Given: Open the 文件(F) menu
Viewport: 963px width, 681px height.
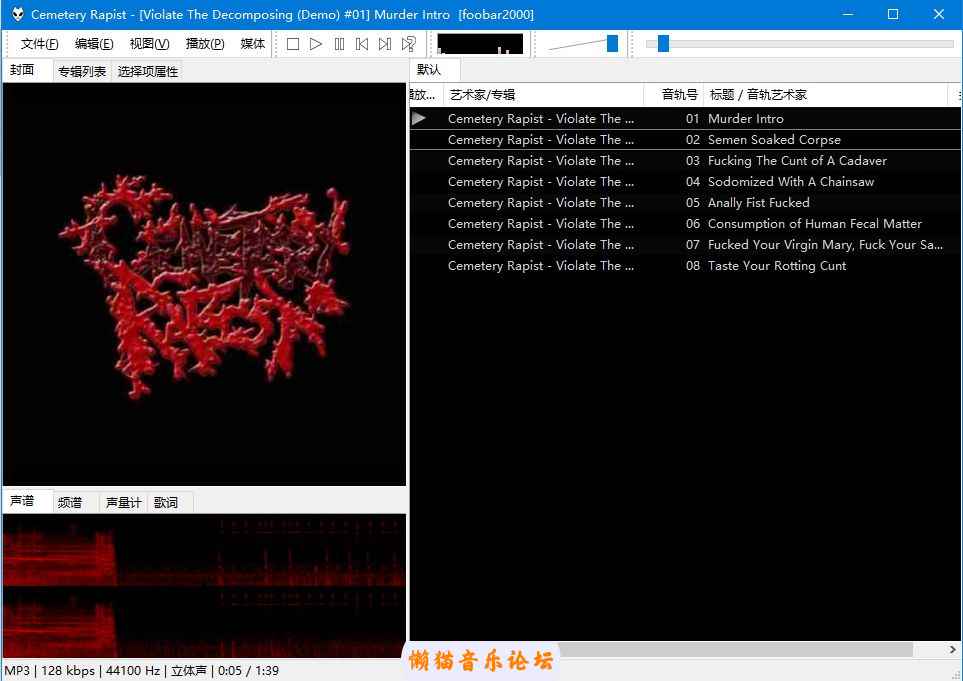Looking at the screenshot, I should tap(39, 44).
